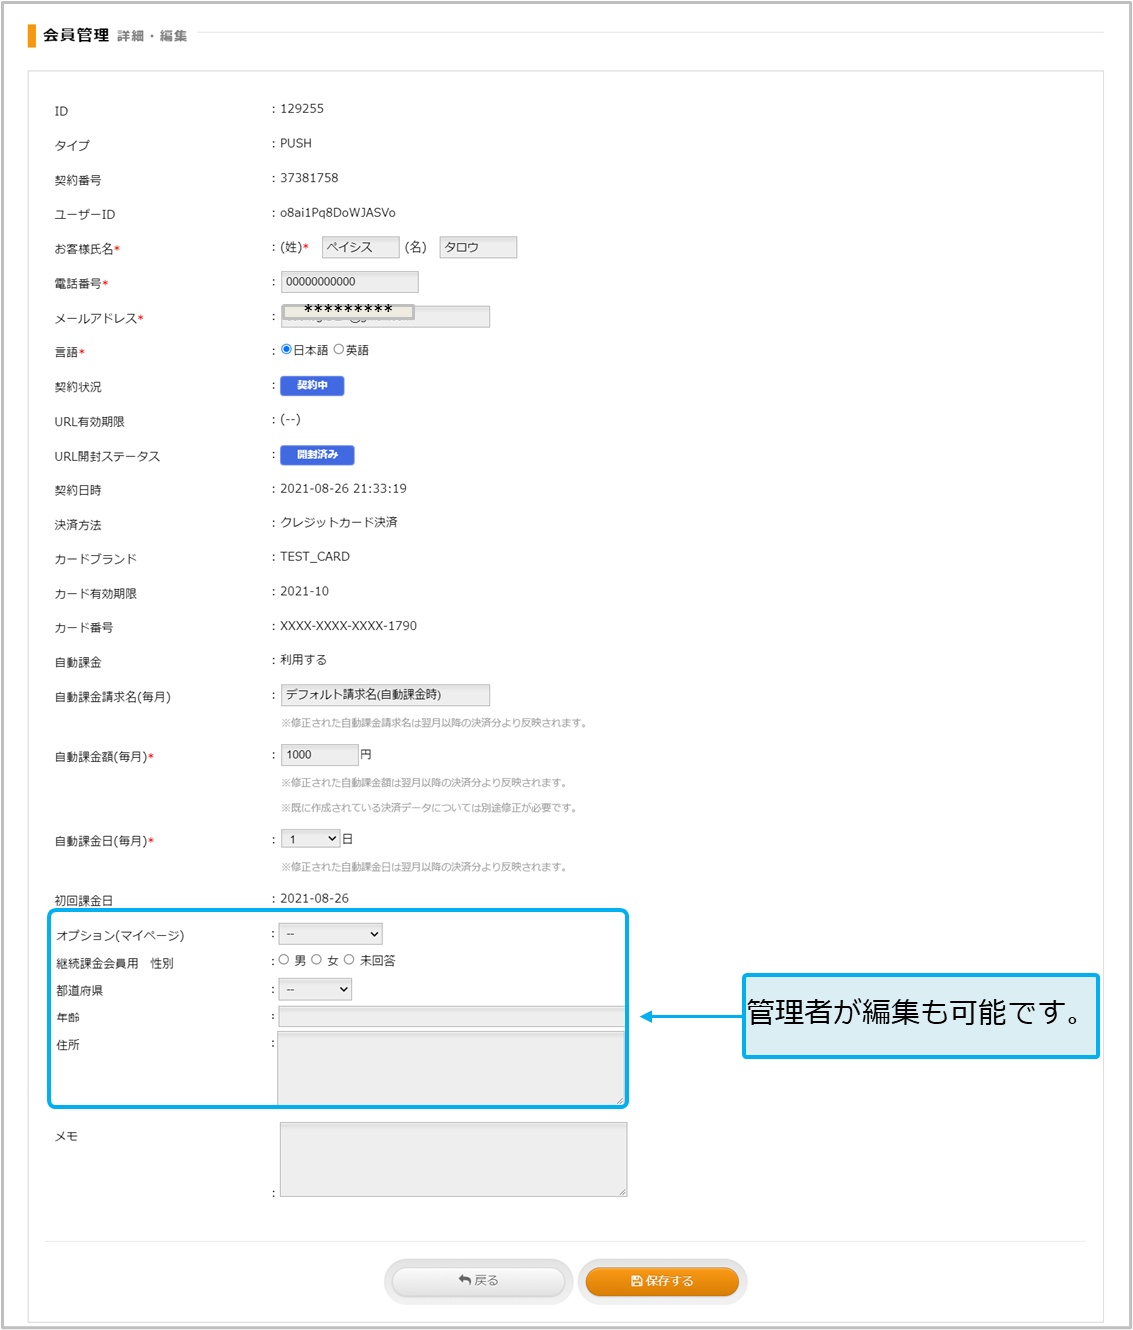The image size is (1133, 1330).
Task: Click the 戻る back button
Action: coord(478,1281)
